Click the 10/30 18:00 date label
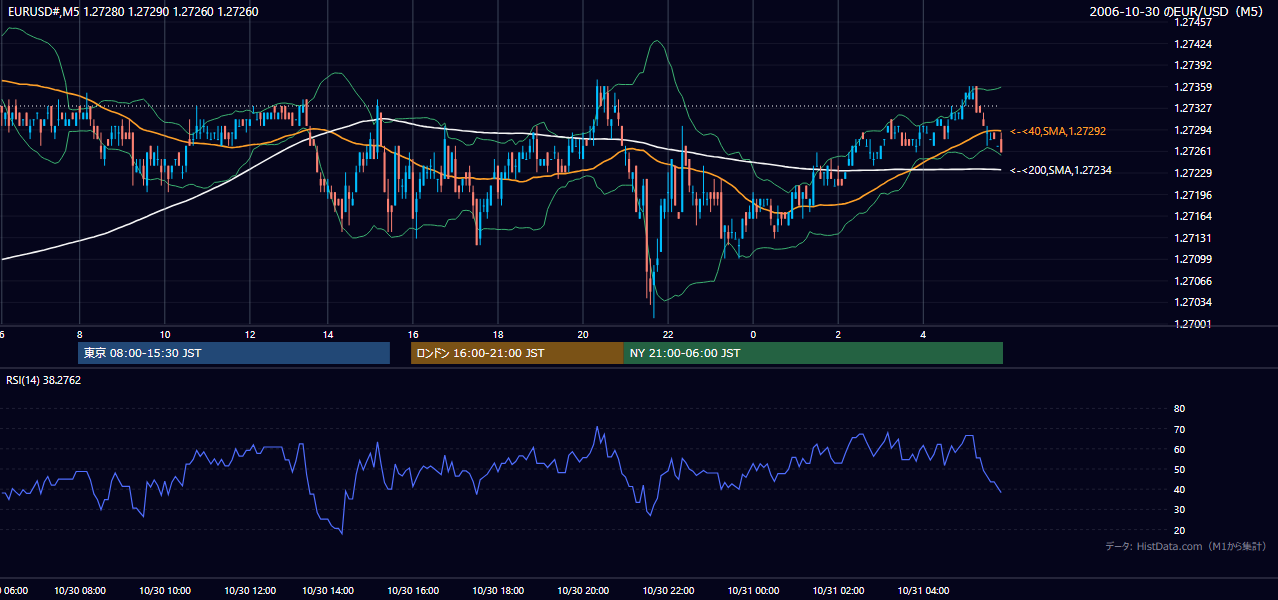This screenshot has width=1278, height=600. click(x=497, y=591)
